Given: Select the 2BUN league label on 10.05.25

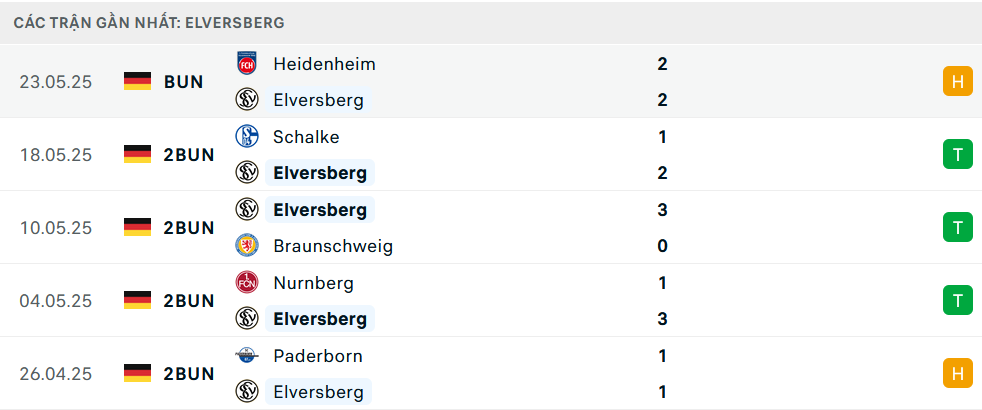Looking at the screenshot, I should (x=189, y=228).
